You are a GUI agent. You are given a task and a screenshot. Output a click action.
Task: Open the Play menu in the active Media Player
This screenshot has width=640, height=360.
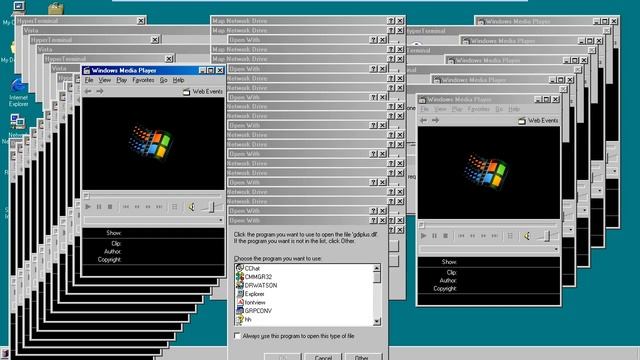click(x=121, y=80)
